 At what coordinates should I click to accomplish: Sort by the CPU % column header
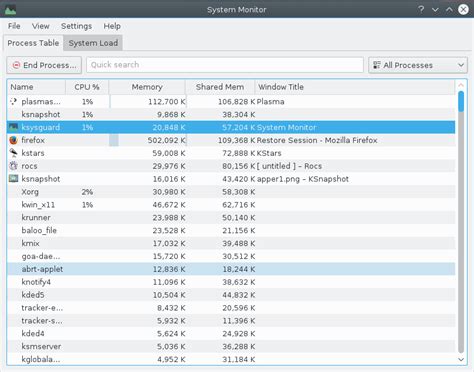(x=87, y=87)
